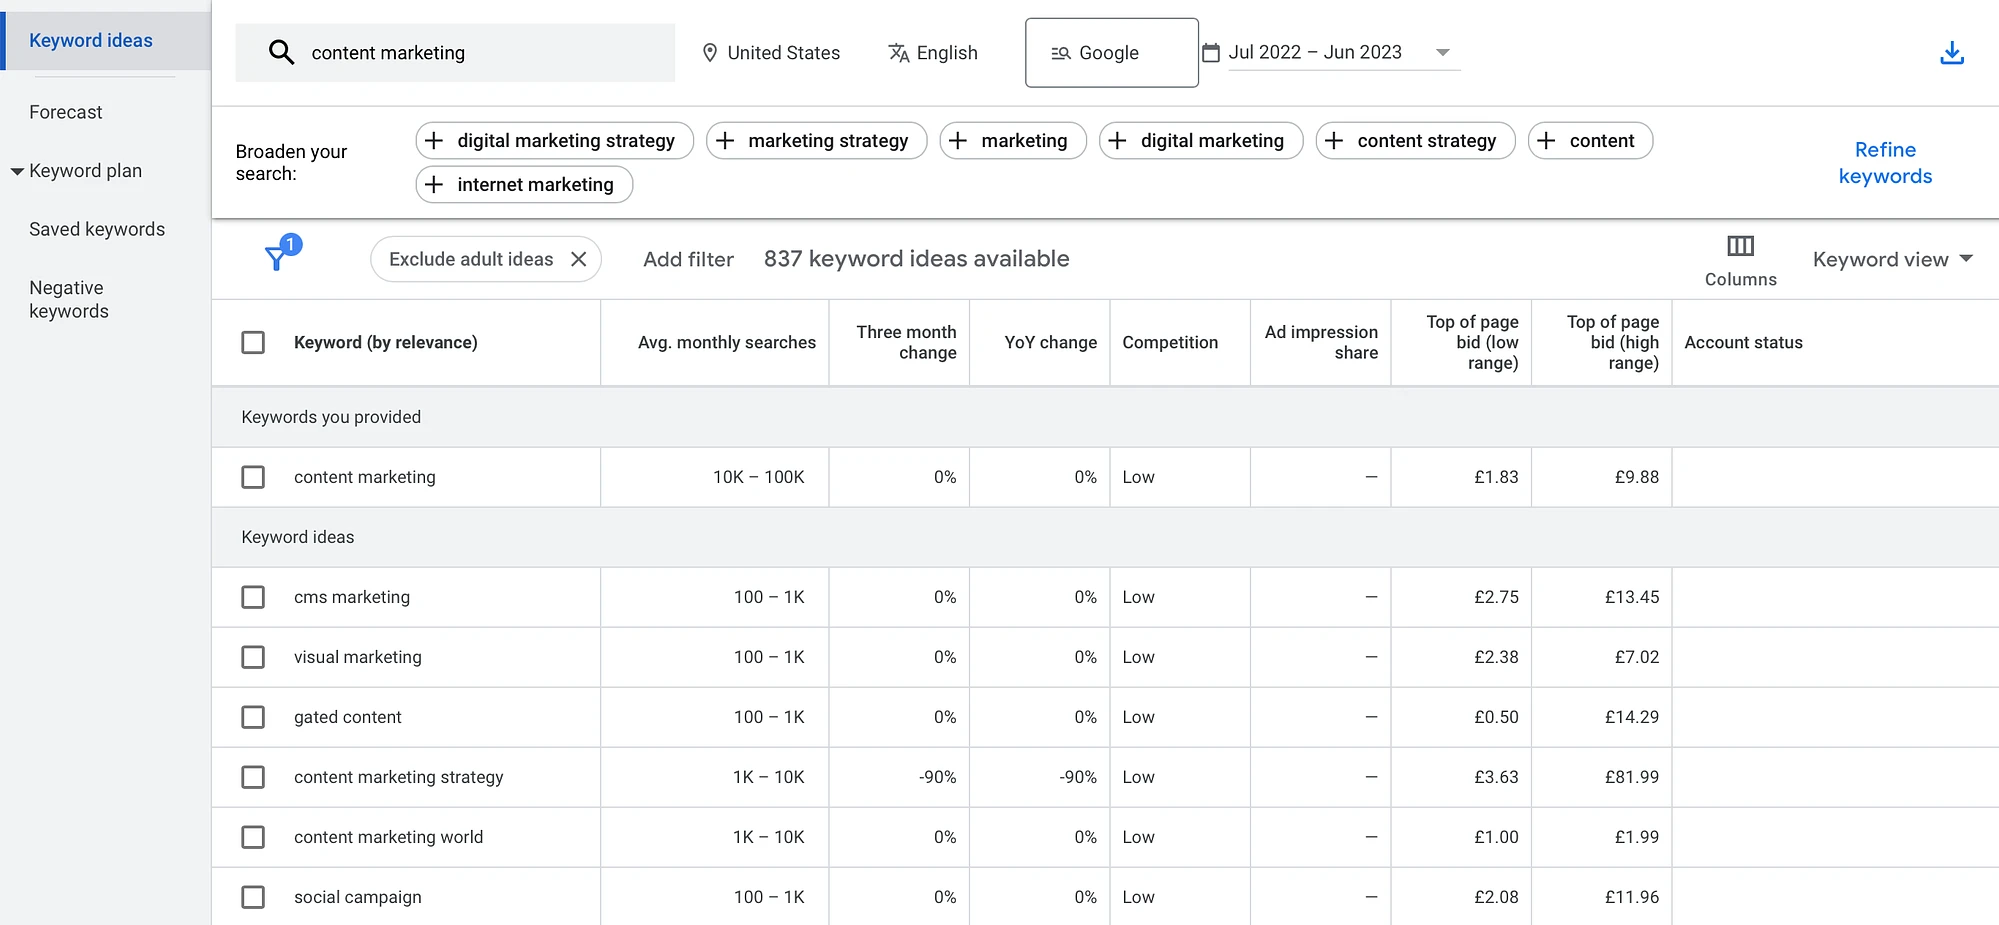The width and height of the screenshot is (1999, 925).
Task: Click the Refine keywords link
Action: (1884, 162)
